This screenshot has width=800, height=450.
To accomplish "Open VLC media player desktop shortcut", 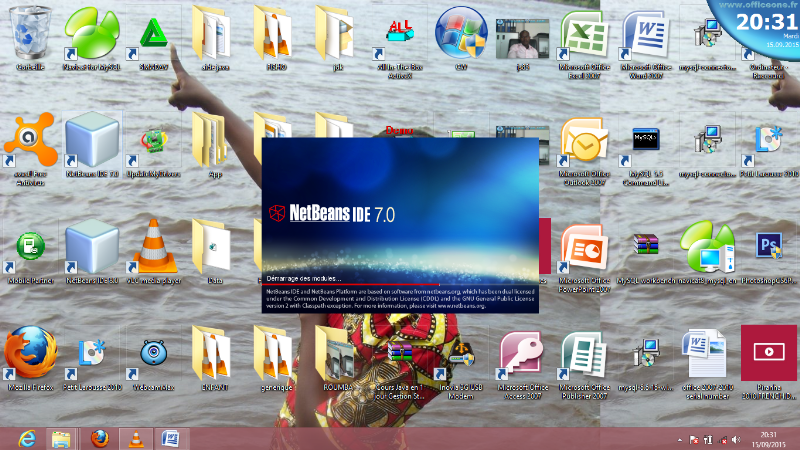I will (x=154, y=251).
